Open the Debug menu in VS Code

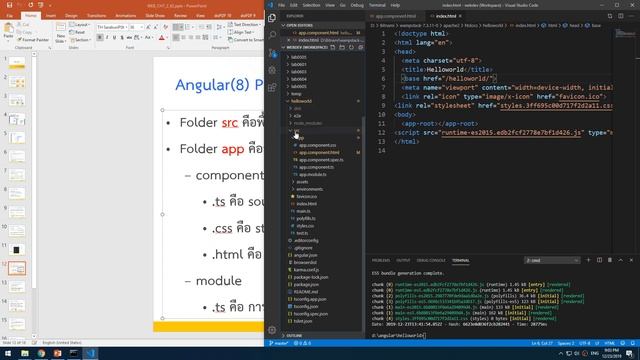[x=357, y=5]
